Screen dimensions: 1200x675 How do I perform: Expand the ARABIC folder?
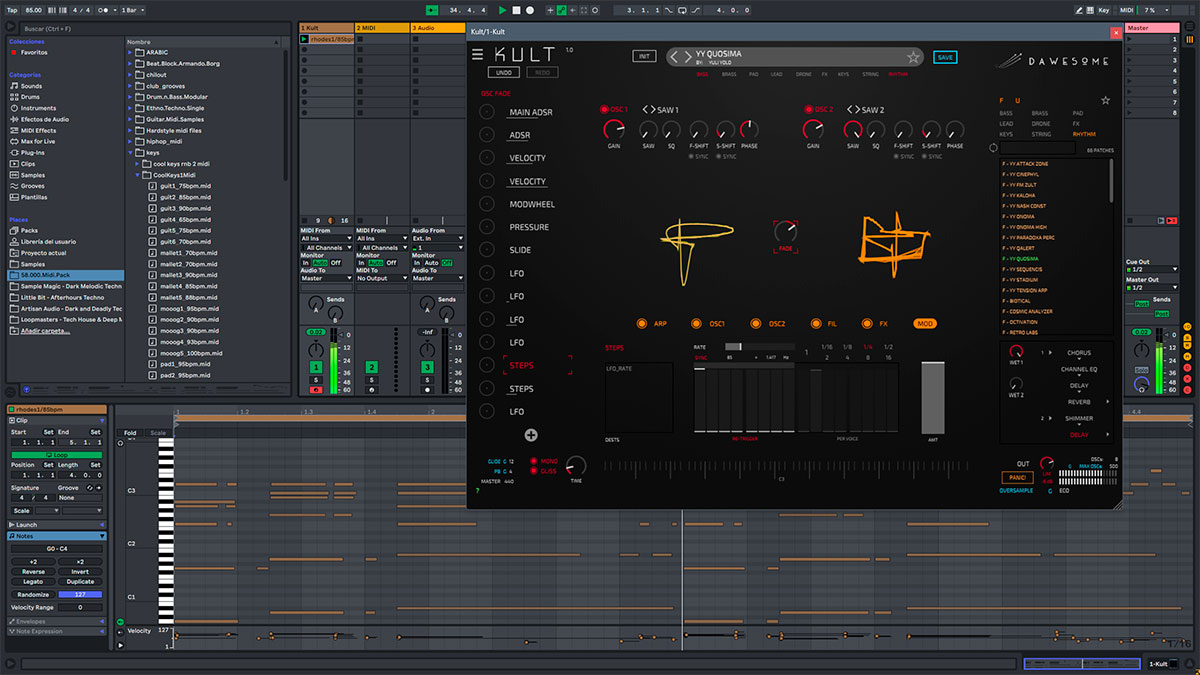pos(130,53)
